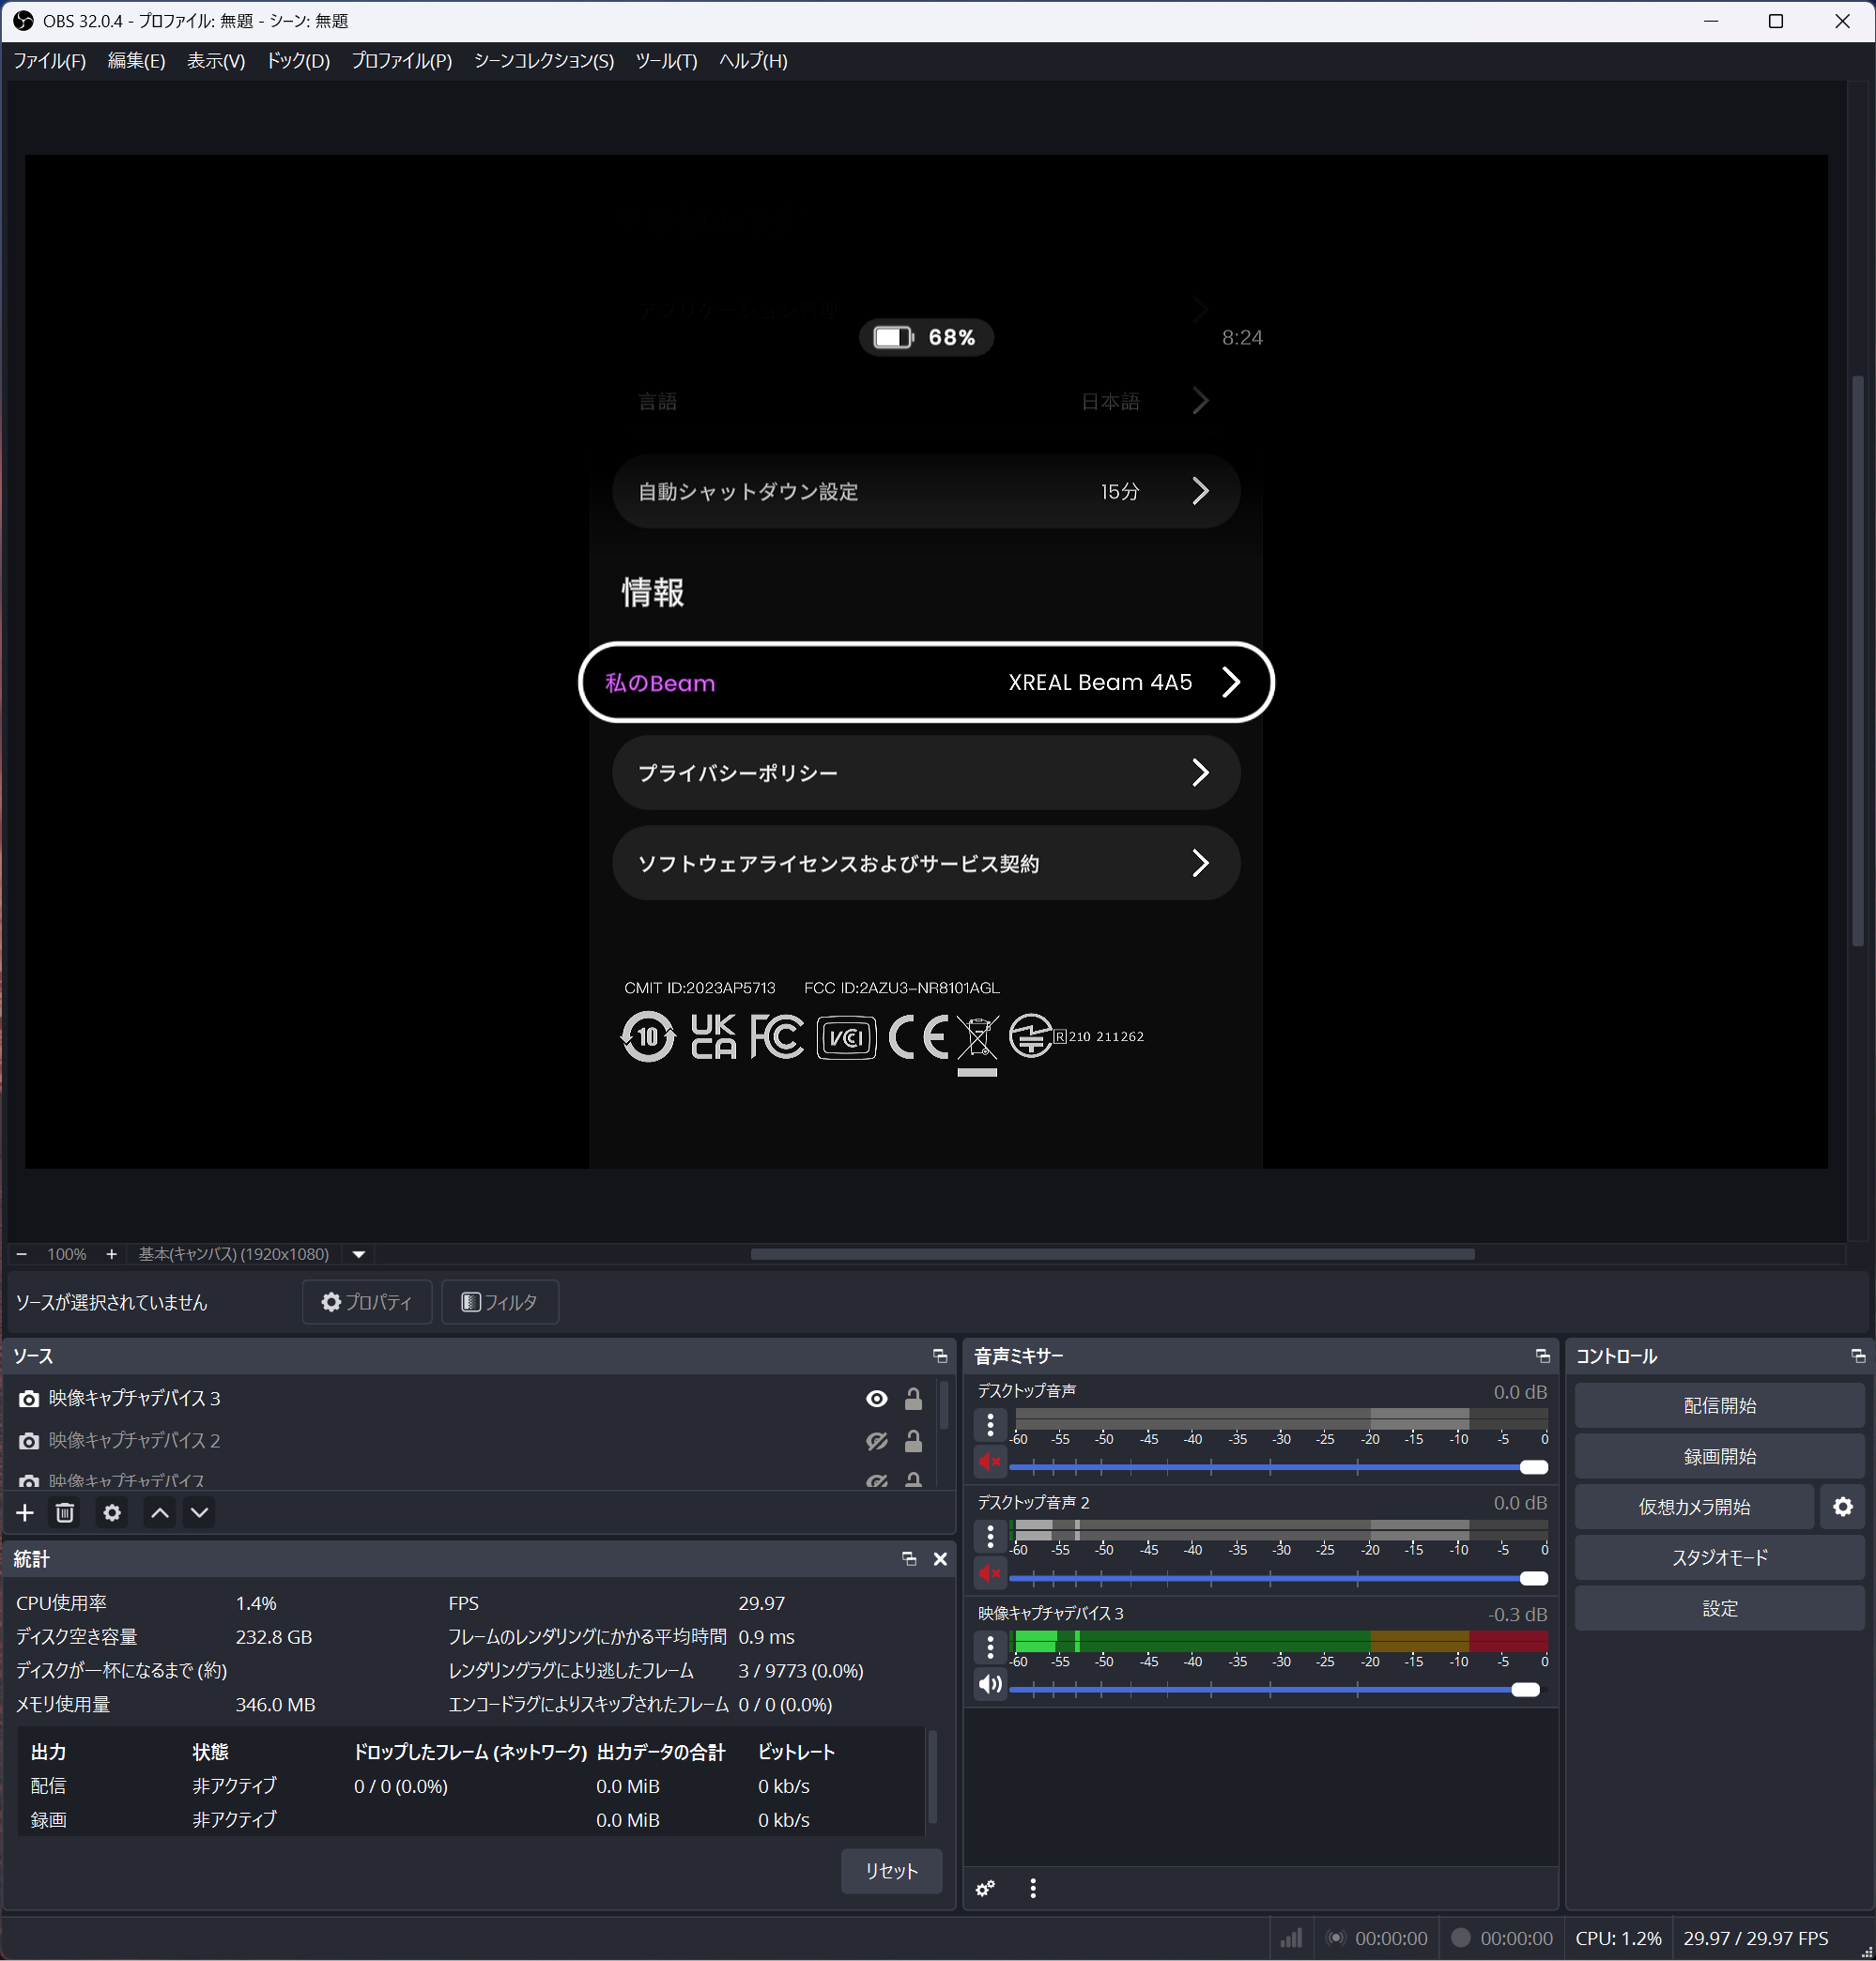This screenshot has width=1876, height=1961.
Task: Open the ツール(T) menu
Action: coord(666,61)
